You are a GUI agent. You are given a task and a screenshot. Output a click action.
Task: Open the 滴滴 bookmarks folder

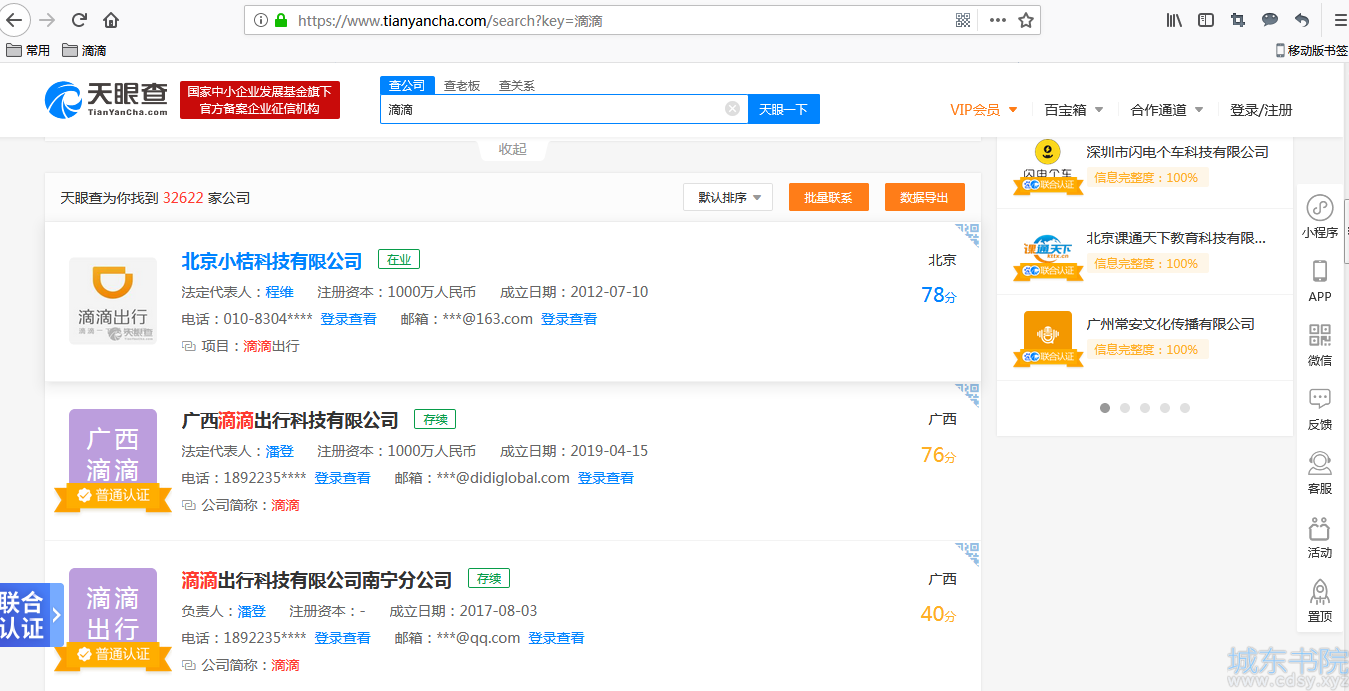(x=84, y=50)
